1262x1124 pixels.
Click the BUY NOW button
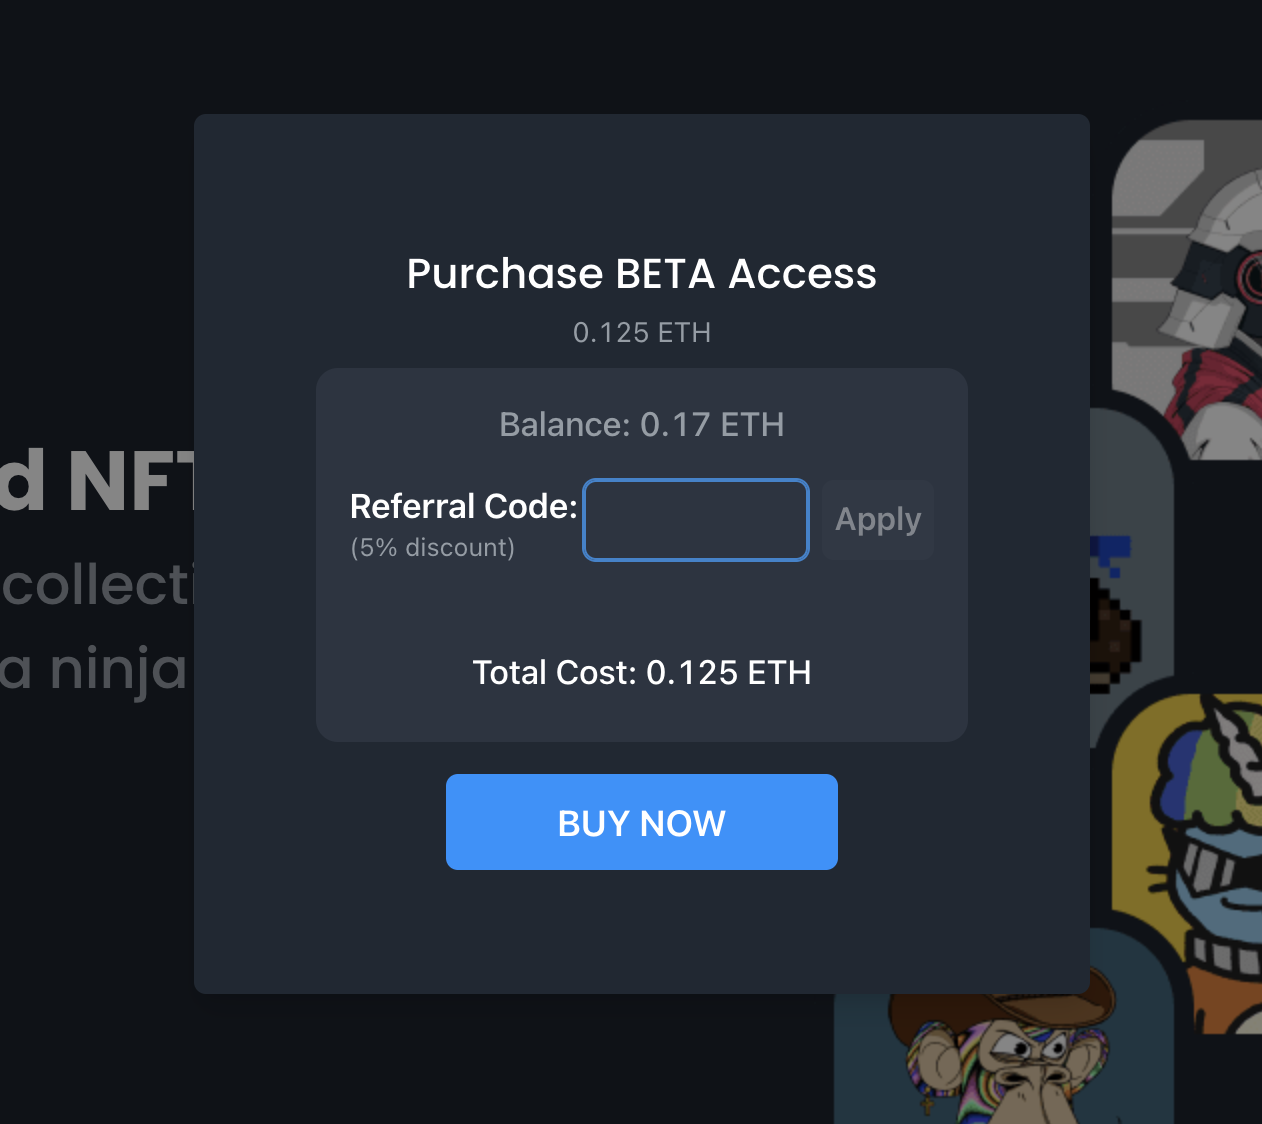tap(641, 821)
